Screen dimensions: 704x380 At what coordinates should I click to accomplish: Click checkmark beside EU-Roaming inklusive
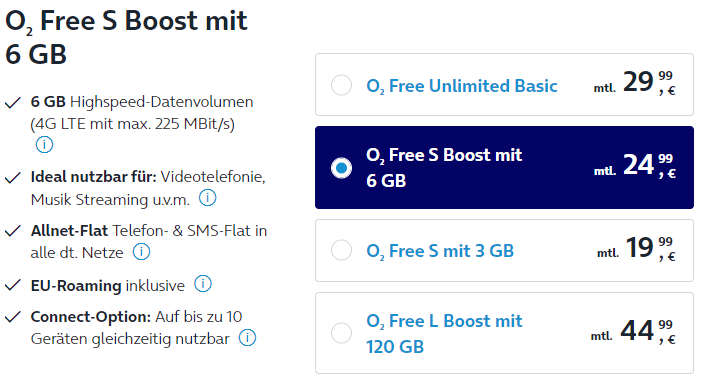click(x=13, y=286)
